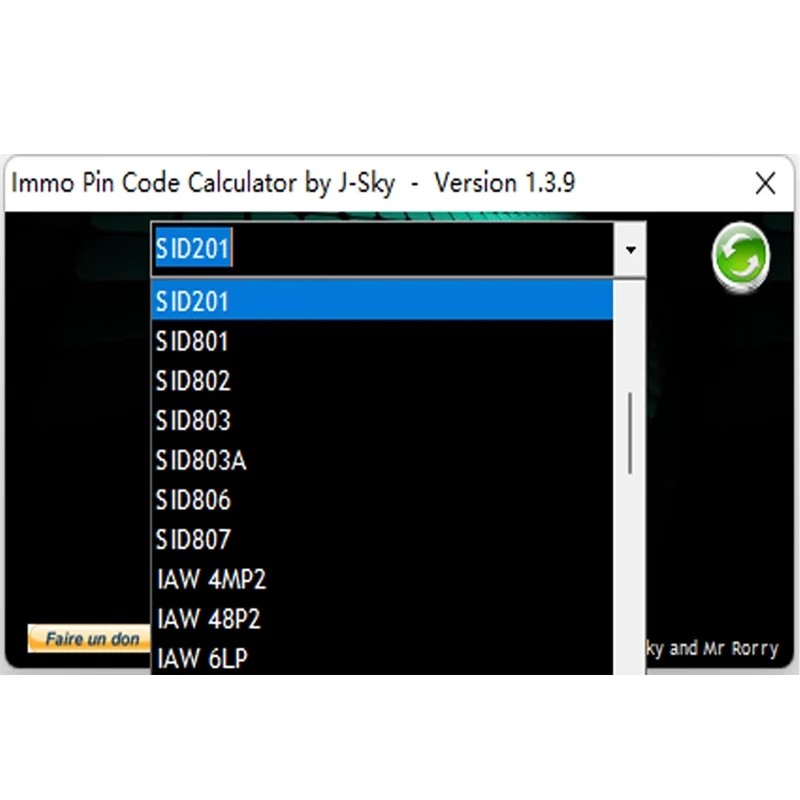The width and height of the screenshot is (800, 800).
Task: Select SID801 from the list
Action: pyautogui.click(x=383, y=341)
